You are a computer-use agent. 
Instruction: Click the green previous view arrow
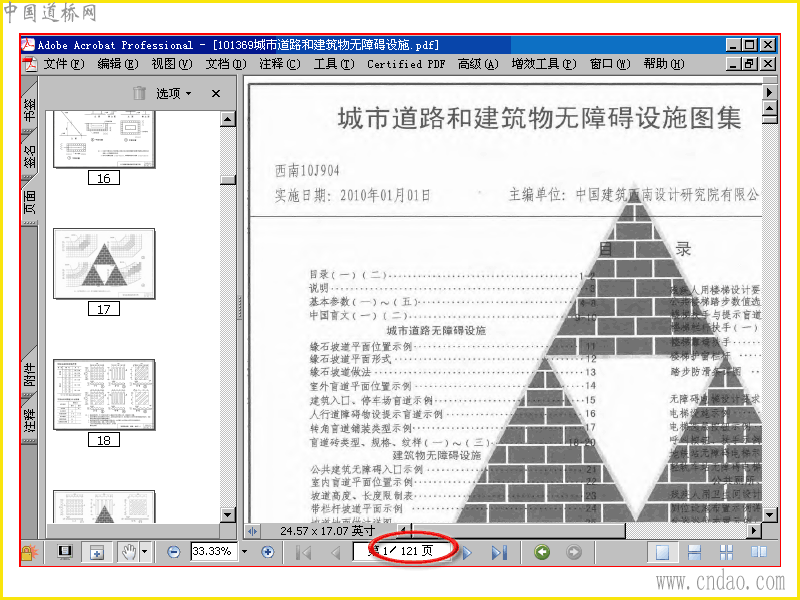(542, 552)
